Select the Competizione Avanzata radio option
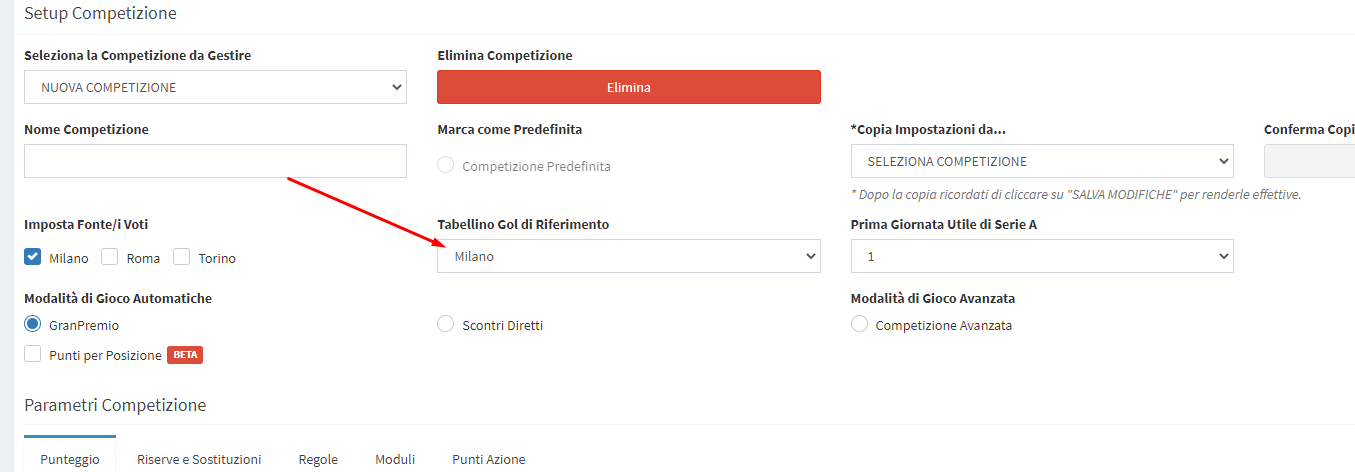 859,324
